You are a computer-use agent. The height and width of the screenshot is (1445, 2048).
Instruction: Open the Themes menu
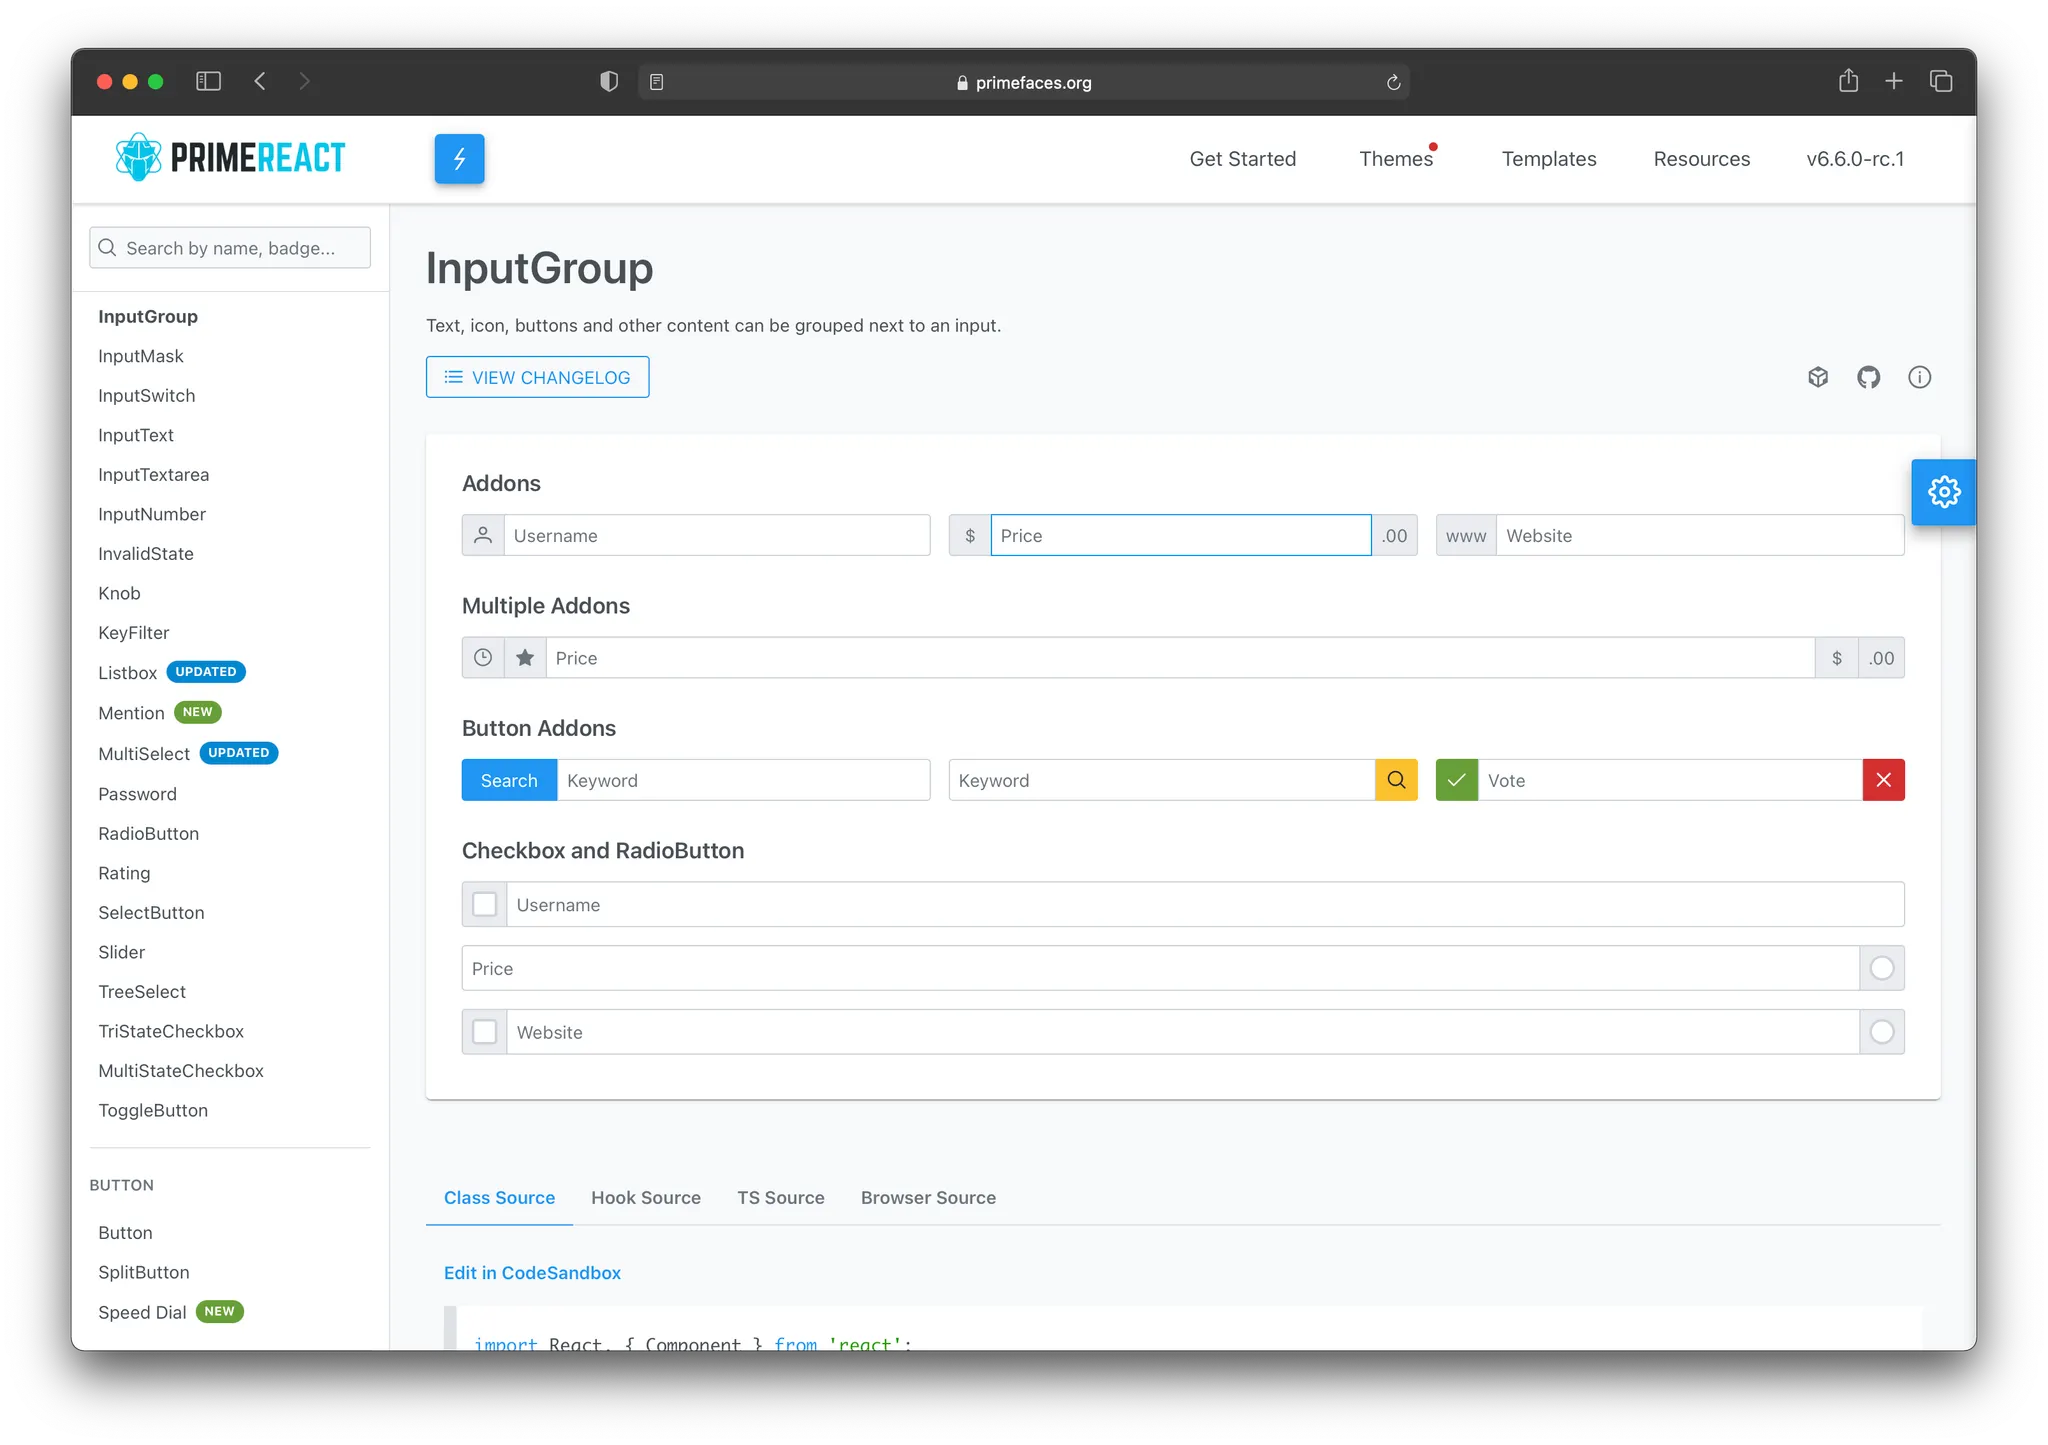click(1395, 159)
